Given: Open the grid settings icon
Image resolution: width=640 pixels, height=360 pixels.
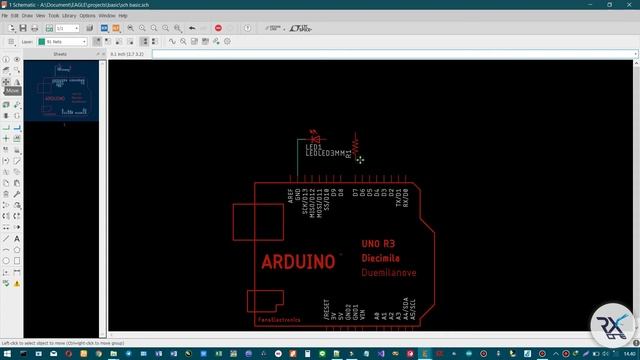Looking at the screenshot, I should click(11, 42).
